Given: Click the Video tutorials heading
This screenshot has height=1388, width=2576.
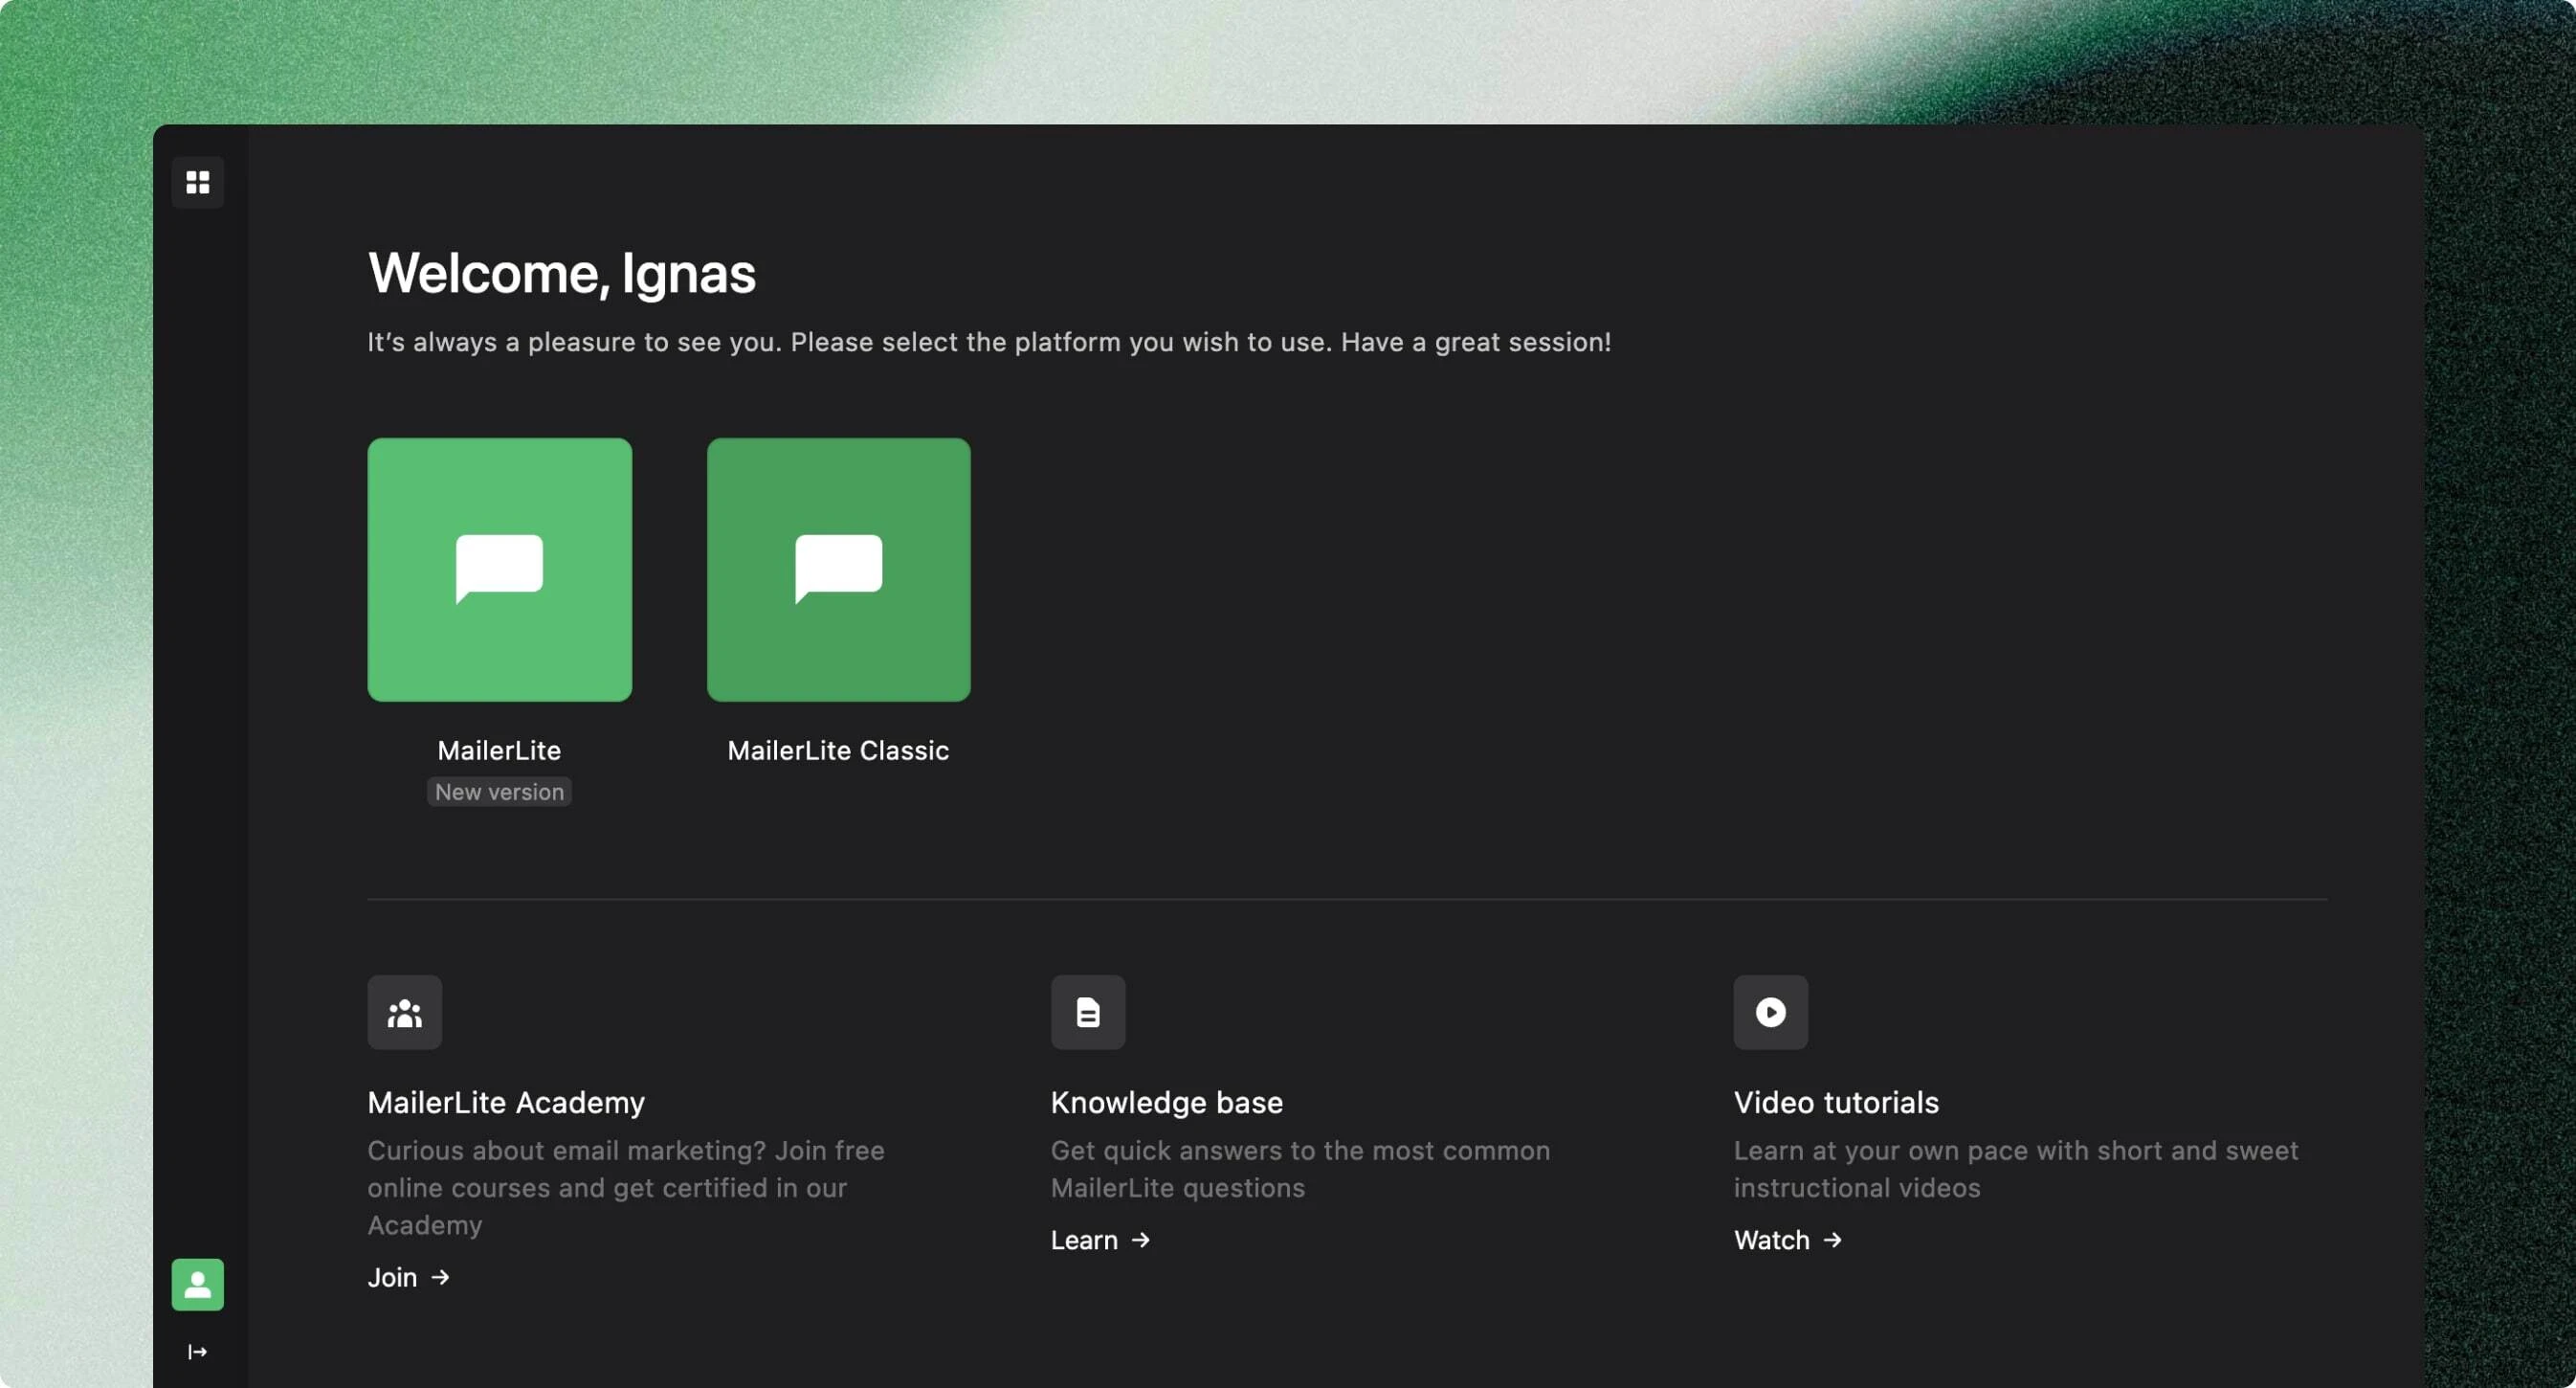Looking at the screenshot, I should (1836, 1102).
